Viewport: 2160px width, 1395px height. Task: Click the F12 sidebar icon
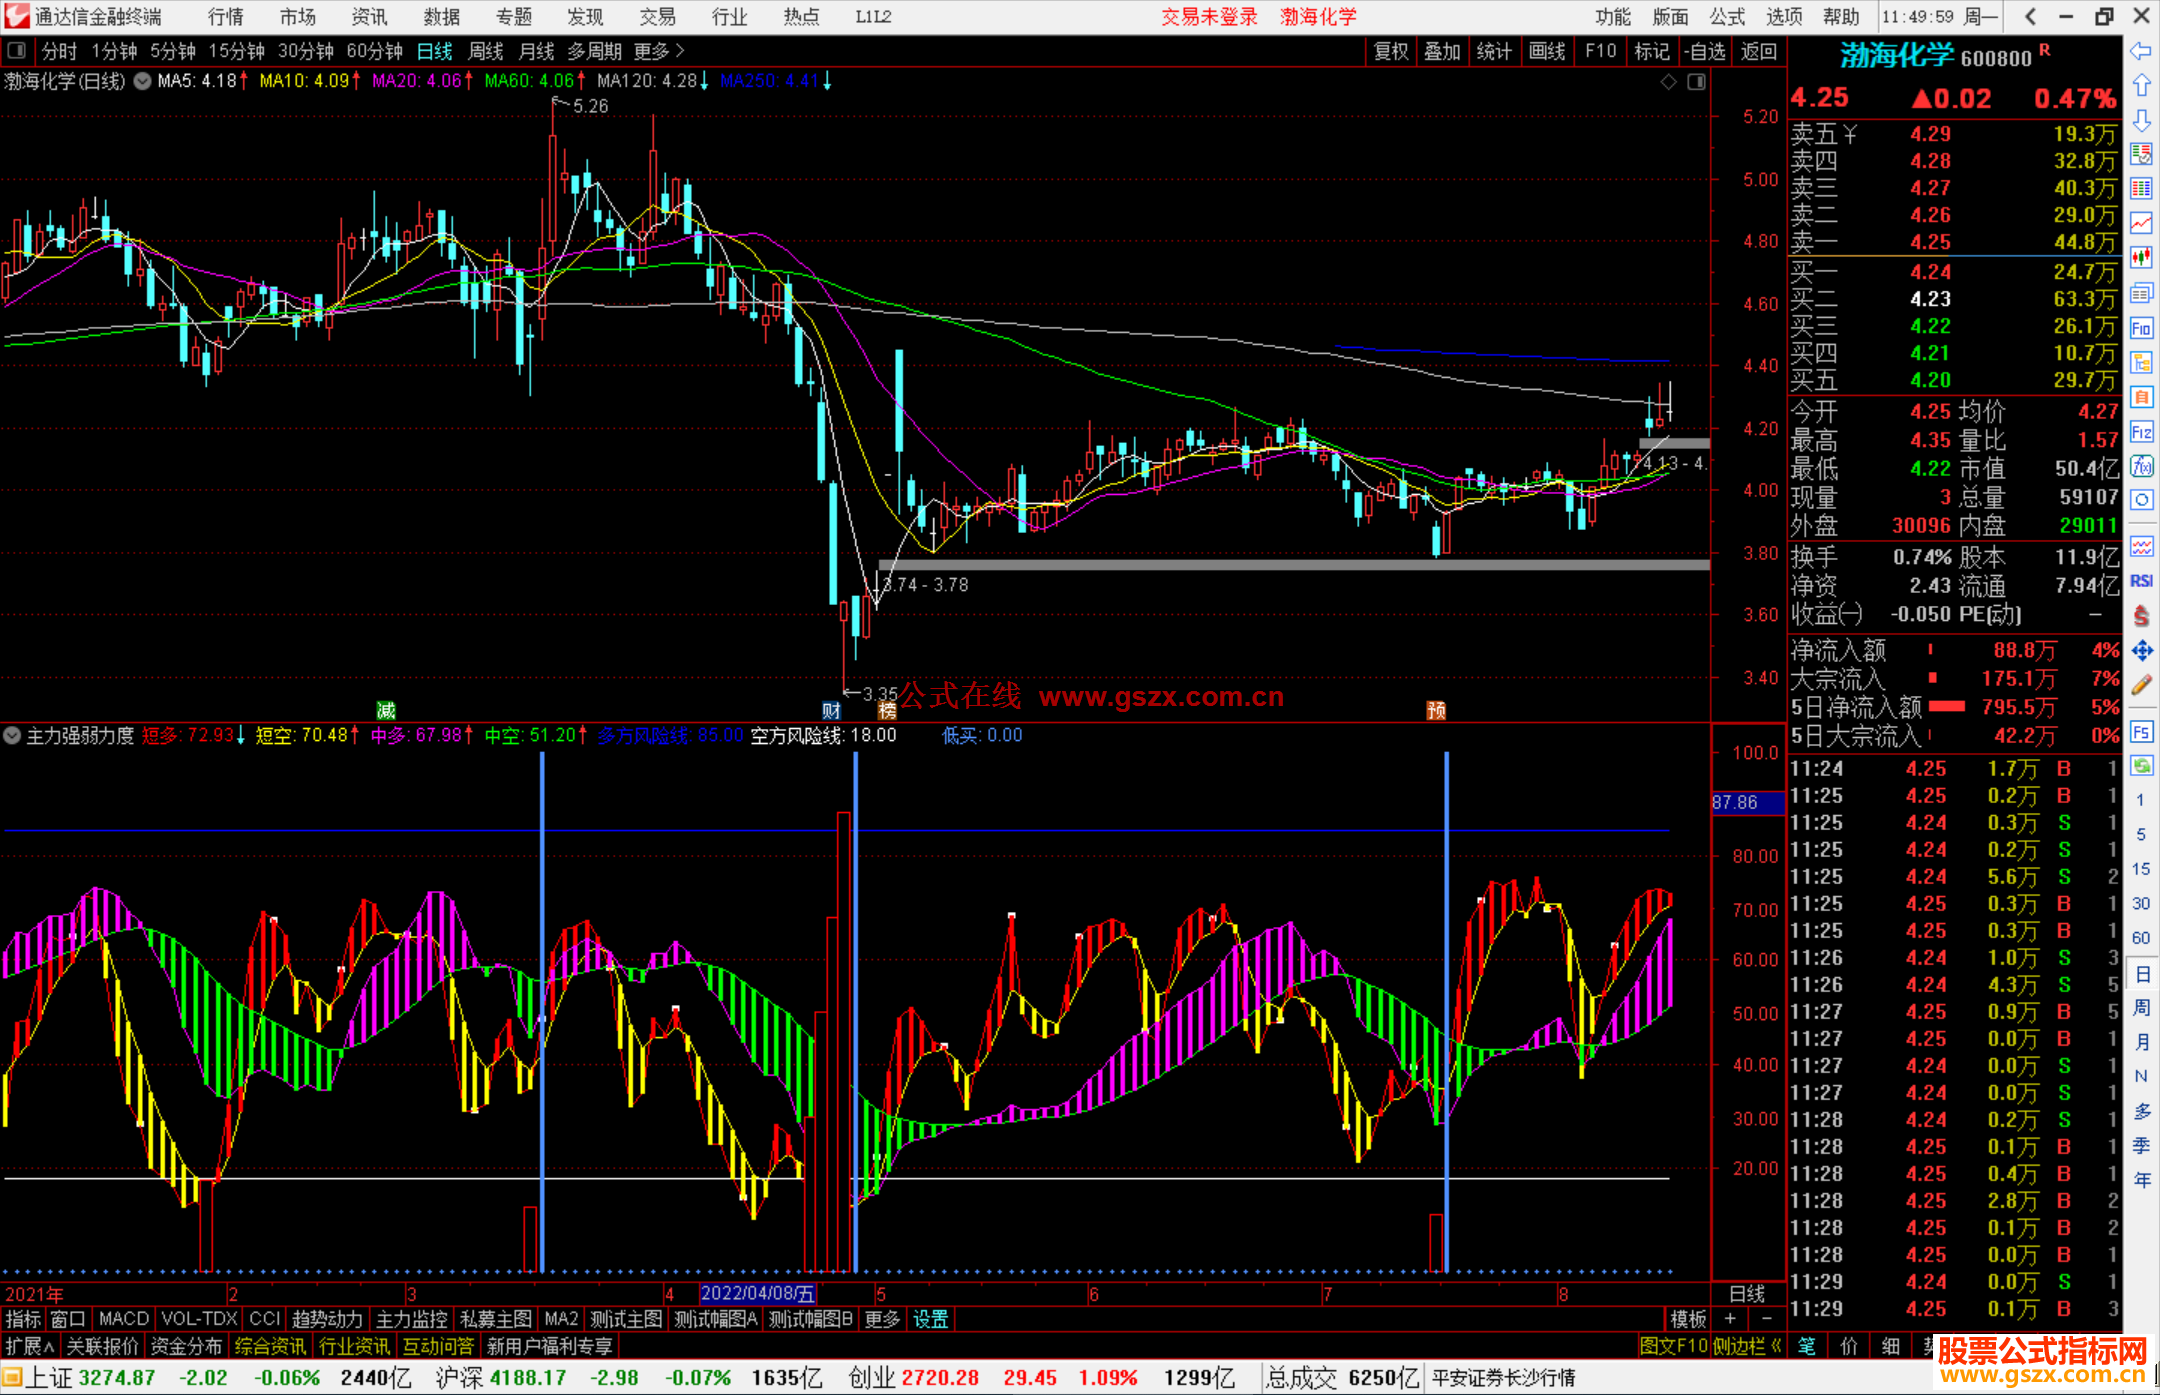click(x=2141, y=432)
